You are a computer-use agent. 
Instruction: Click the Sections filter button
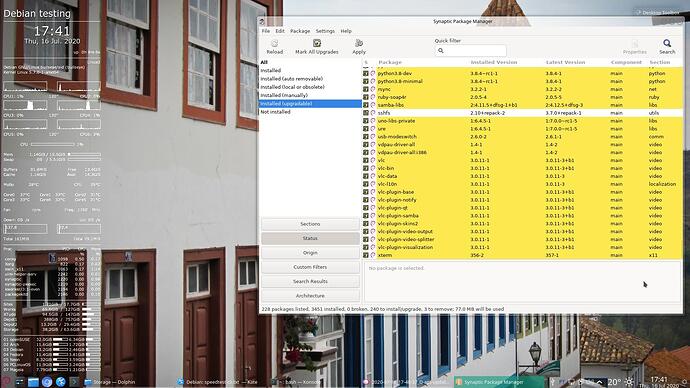[310, 224]
